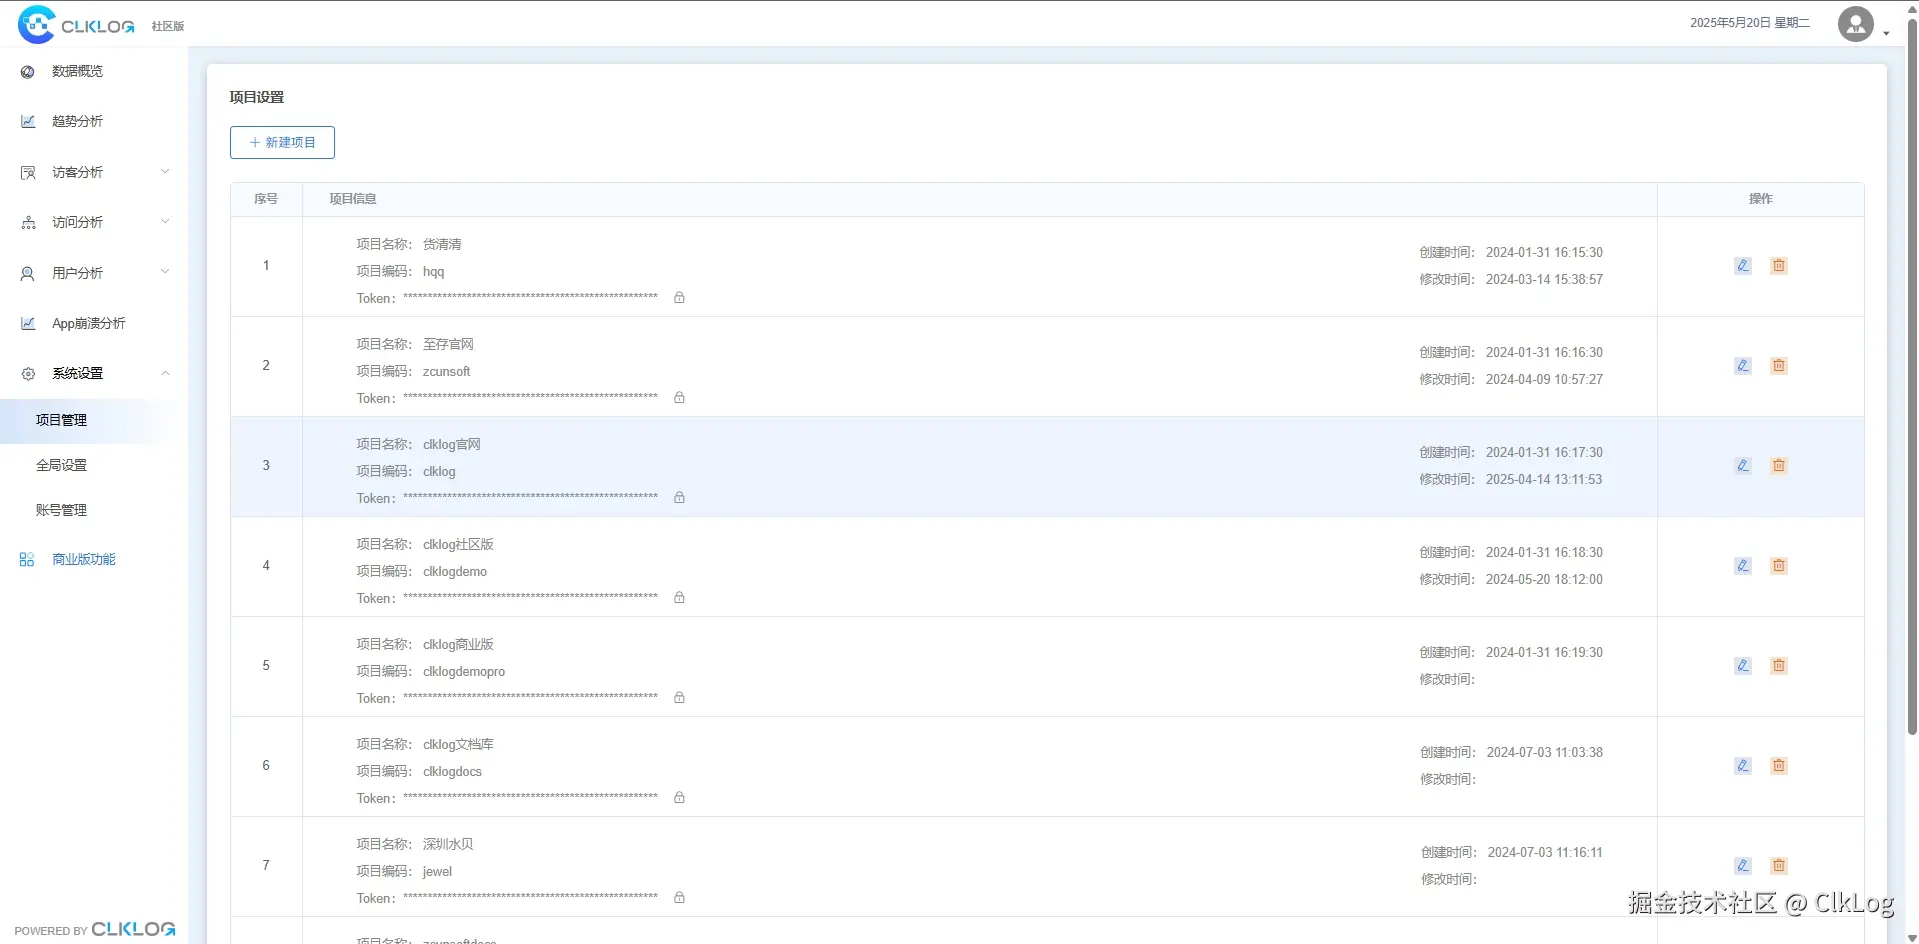
Task: Open the 全局设置 menu item
Action: click(x=62, y=465)
